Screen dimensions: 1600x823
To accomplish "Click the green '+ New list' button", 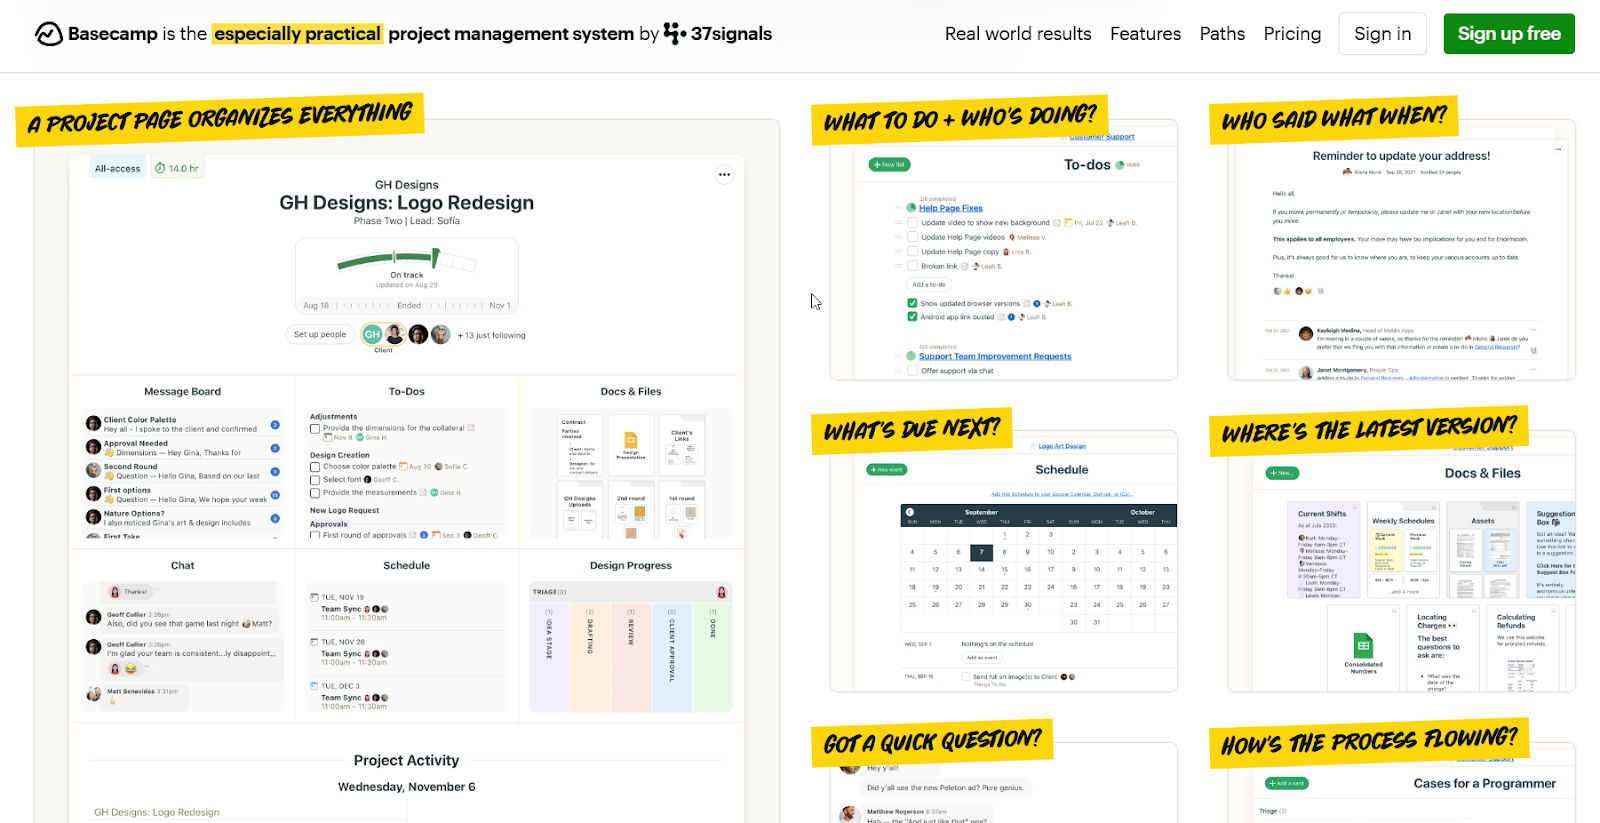I will (x=889, y=165).
